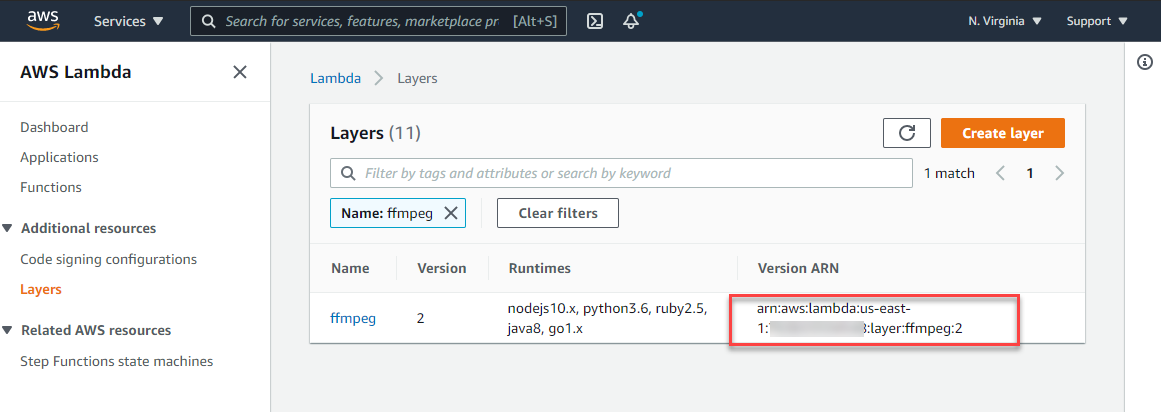The height and width of the screenshot is (412, 1161).
Task: Click the Layers breadcrumb text
Action: pyautogui.click(x=418, y=78)
